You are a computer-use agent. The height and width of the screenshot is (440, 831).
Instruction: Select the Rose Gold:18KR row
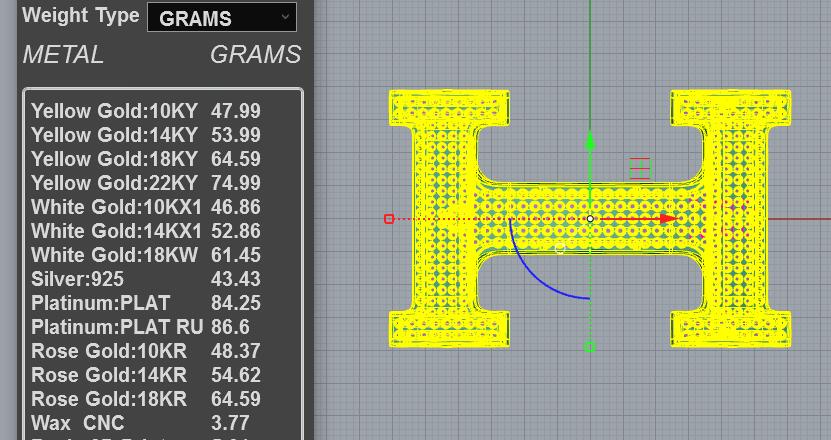[x=146, y=399]
